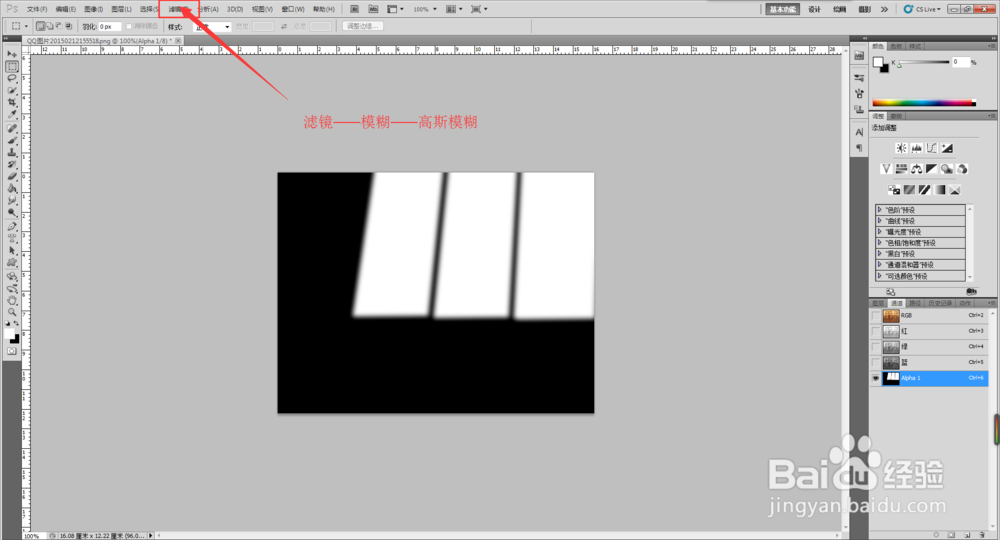This screenshot has height=540, width=1000.
Task: Expand the "曝光度"预设 presets list
Action: point(879,231)
